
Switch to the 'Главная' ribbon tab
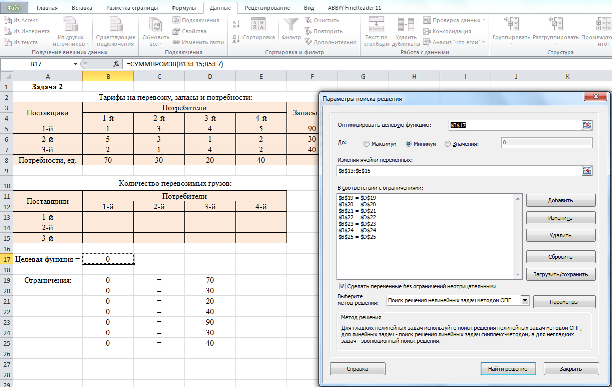(x=47, y=8)
